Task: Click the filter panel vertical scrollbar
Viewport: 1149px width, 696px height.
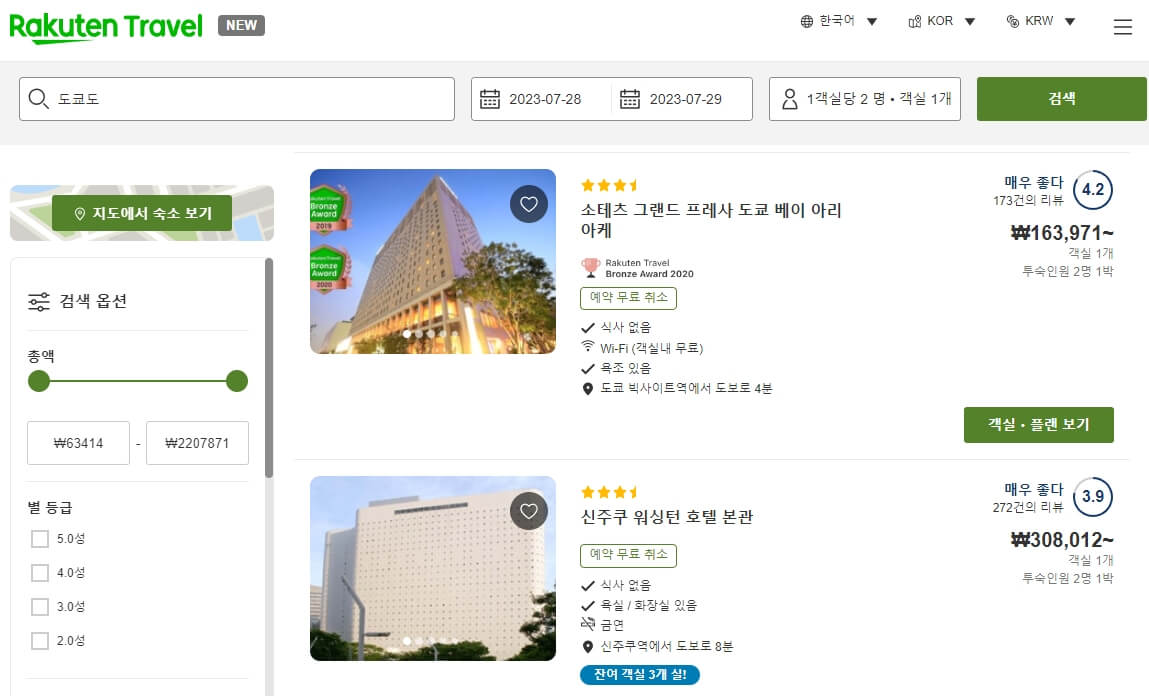Action: [269, 368]
